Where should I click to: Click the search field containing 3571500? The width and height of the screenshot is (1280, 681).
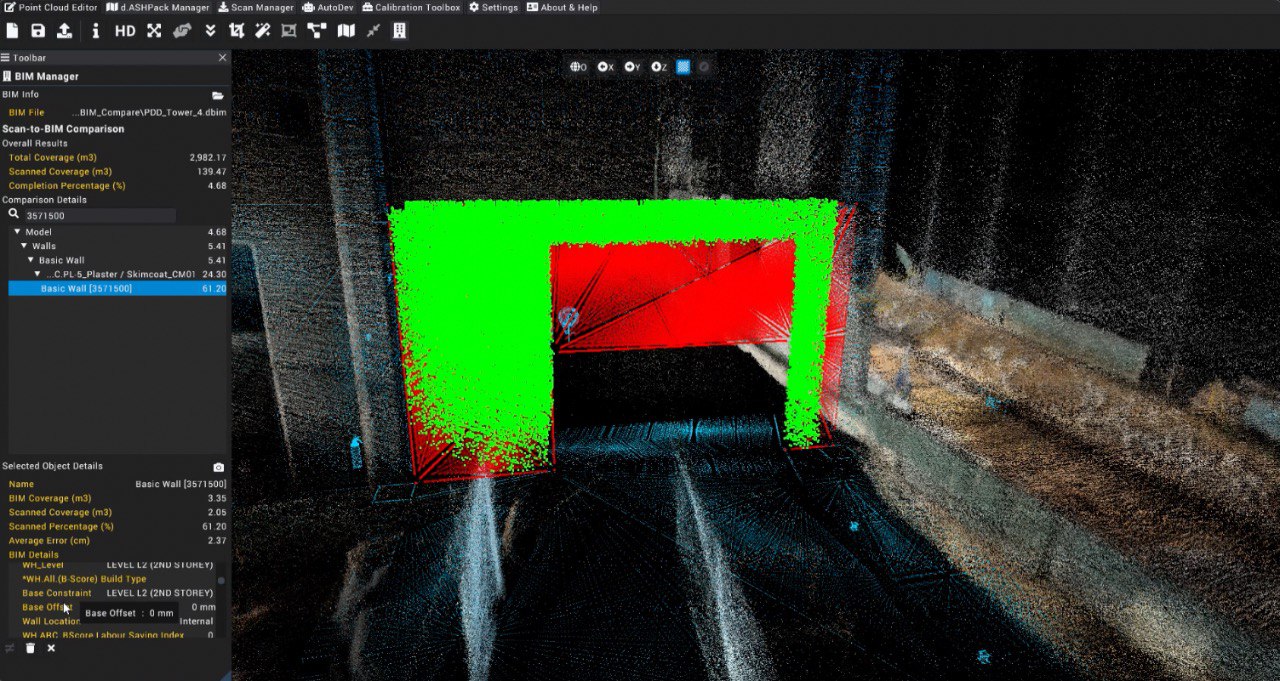(99, 215)
